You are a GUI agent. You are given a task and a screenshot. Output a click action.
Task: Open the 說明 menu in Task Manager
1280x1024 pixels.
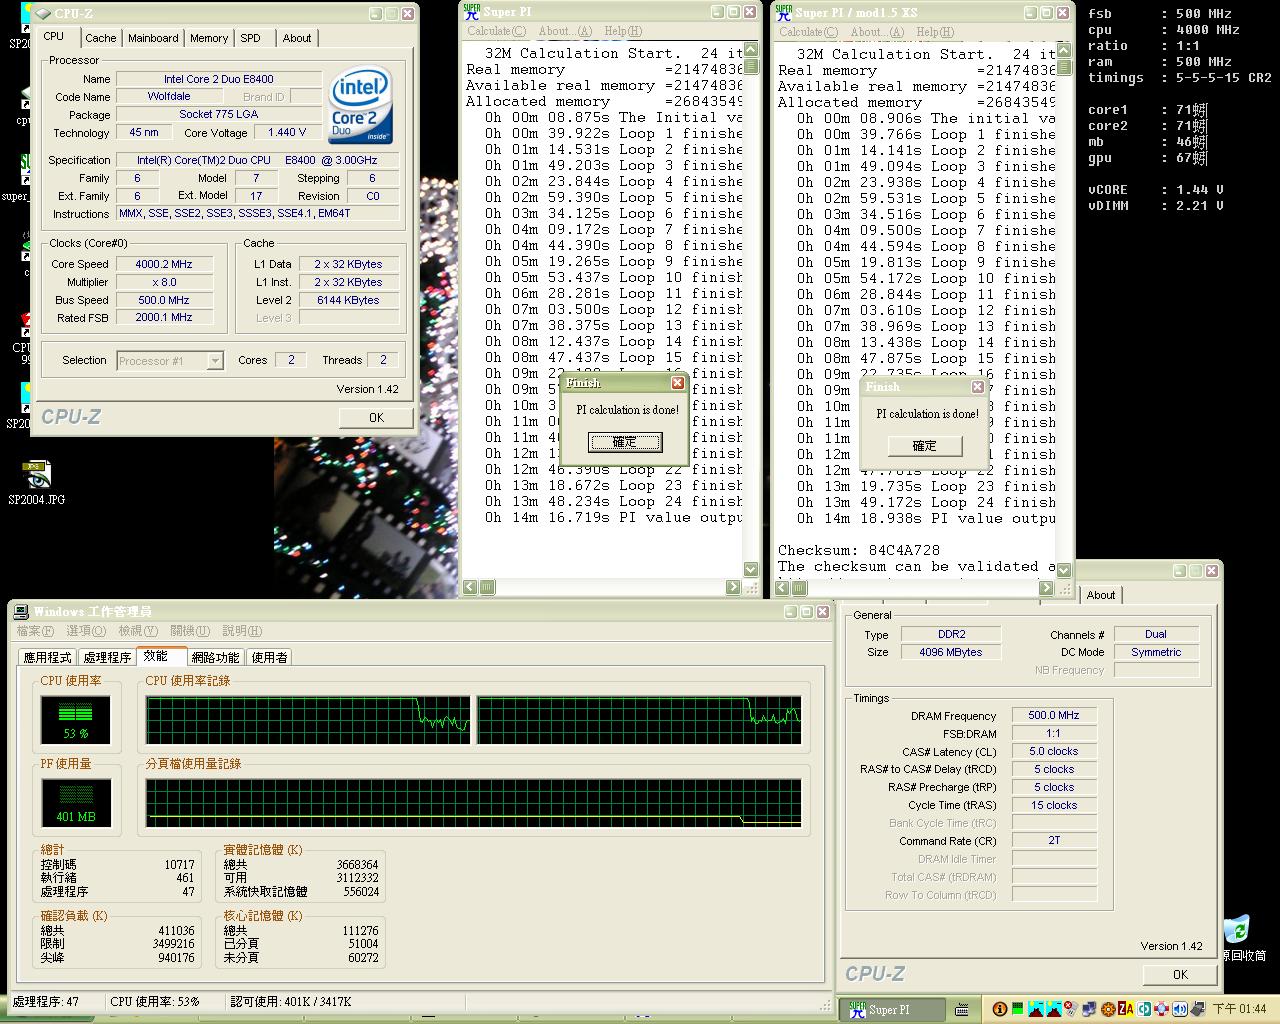(242, 631)
